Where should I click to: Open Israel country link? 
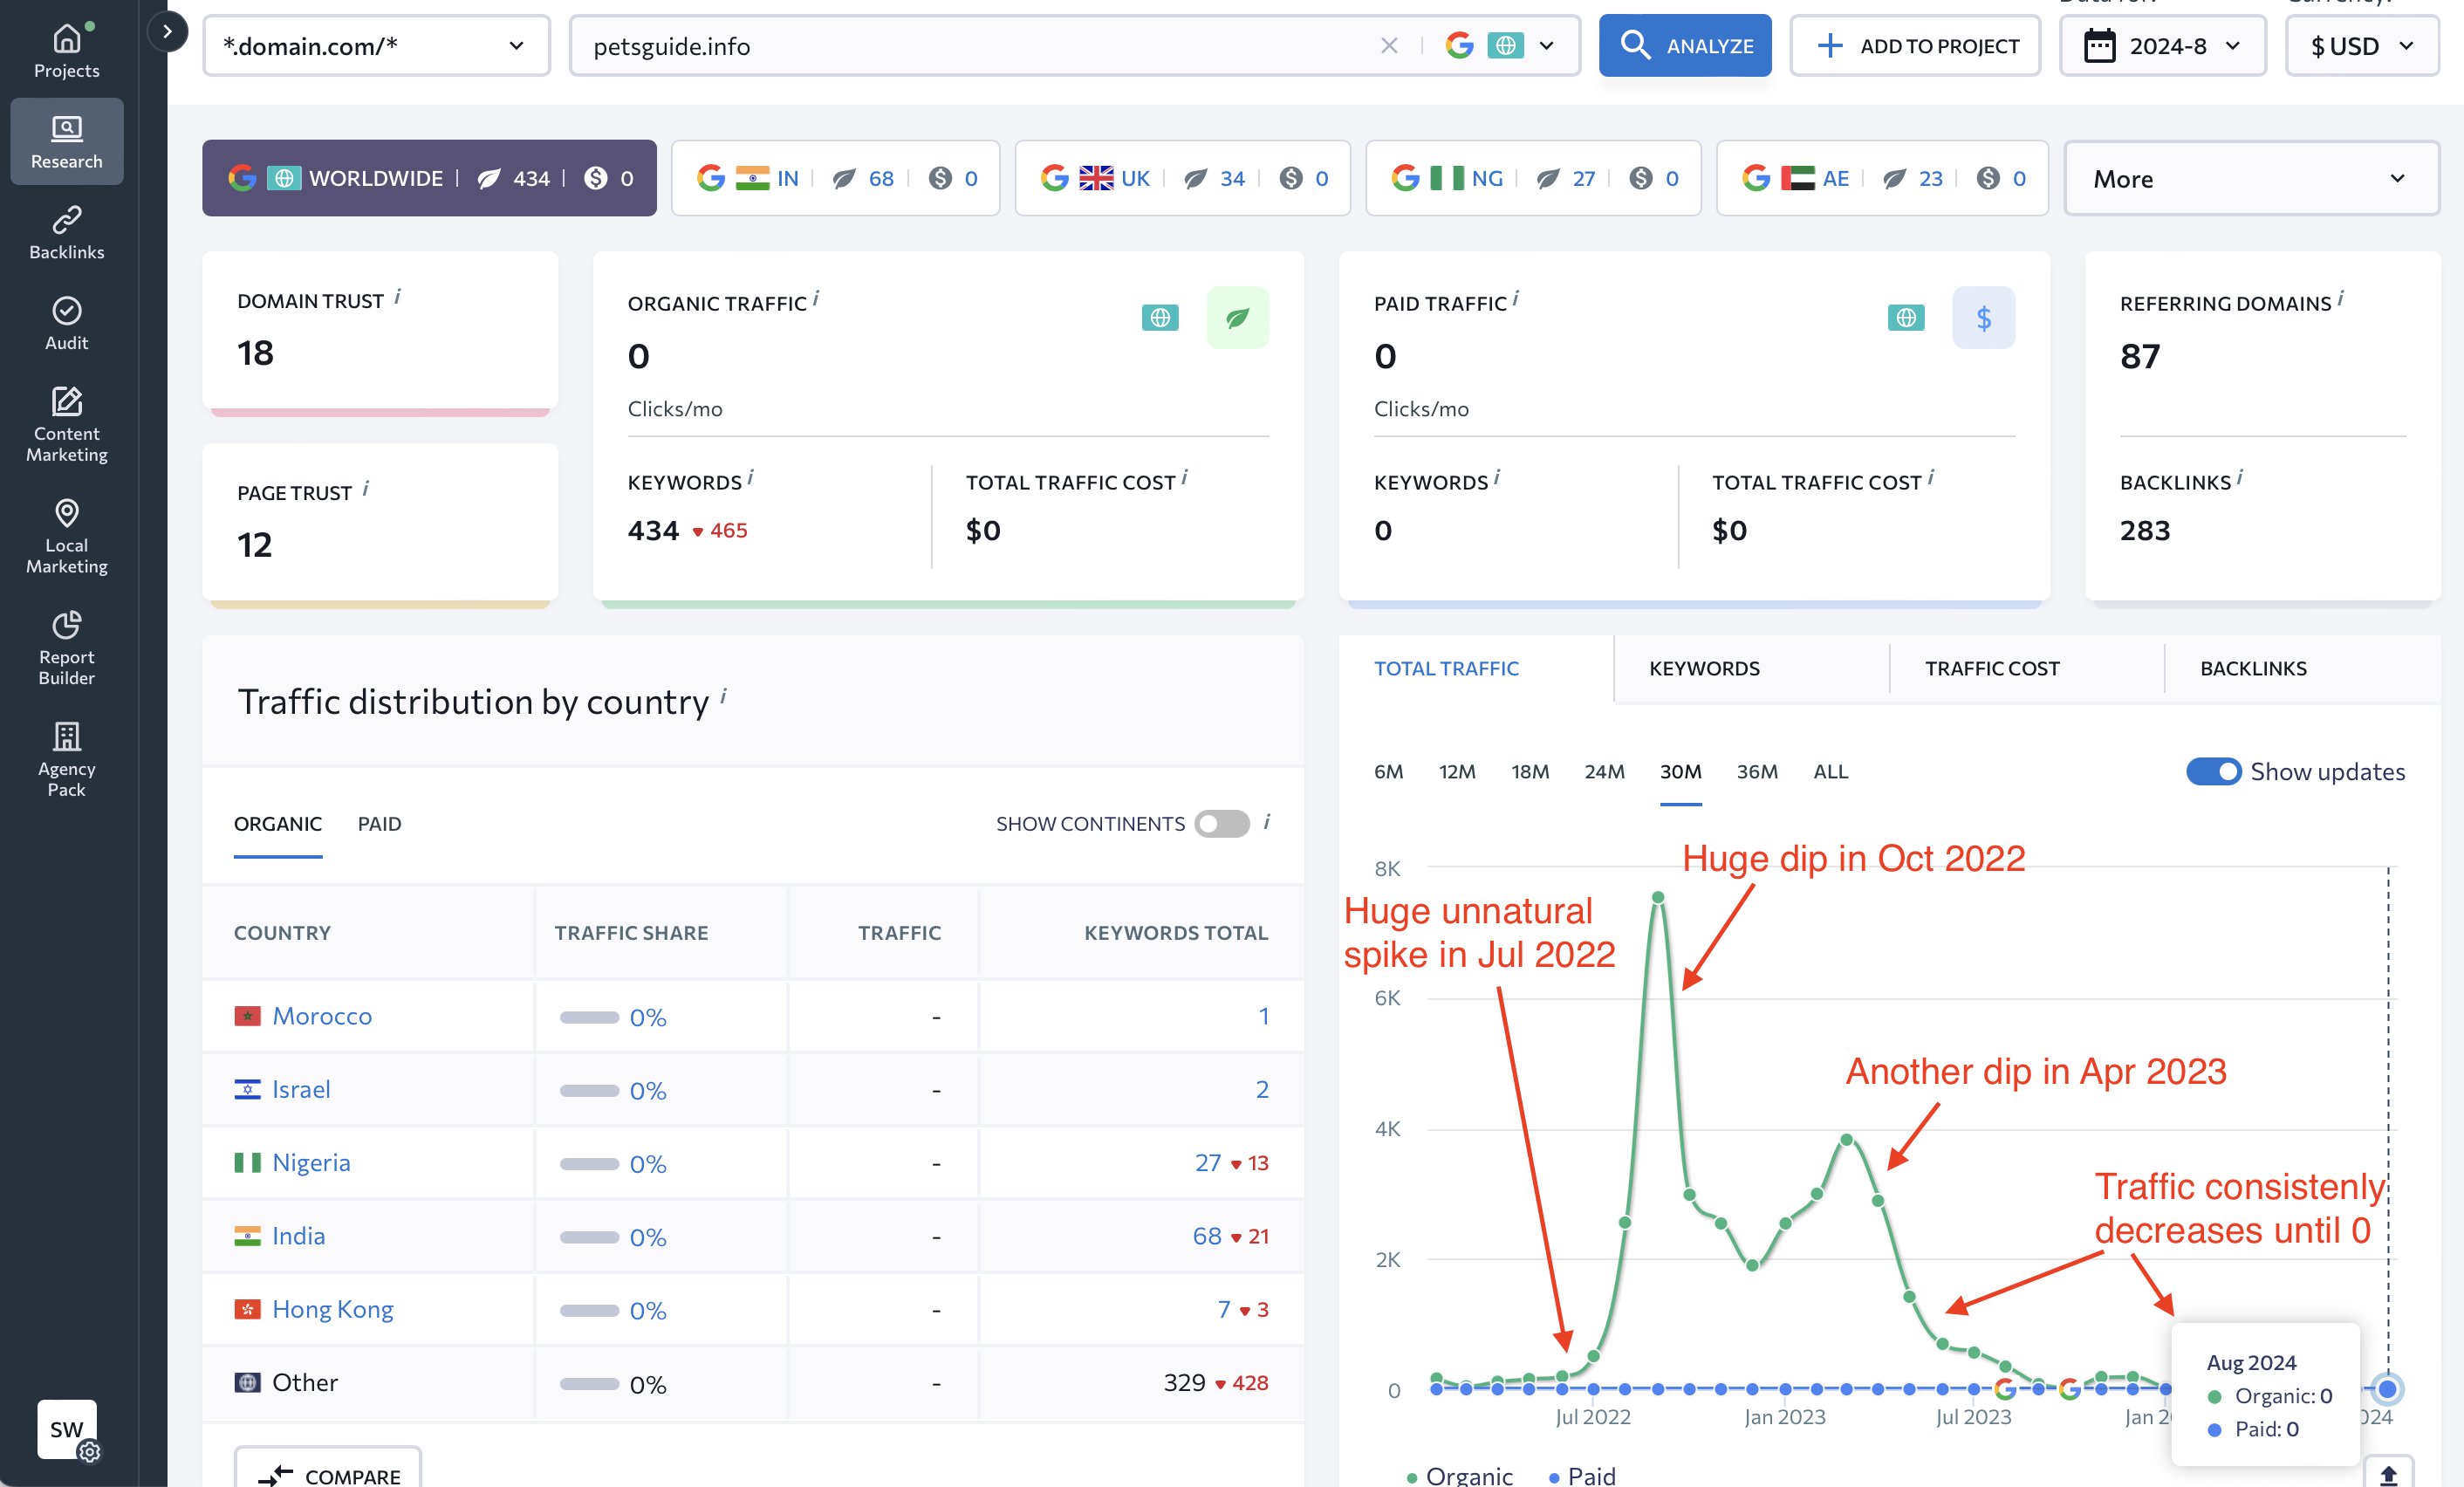(x=301, y=1088)
